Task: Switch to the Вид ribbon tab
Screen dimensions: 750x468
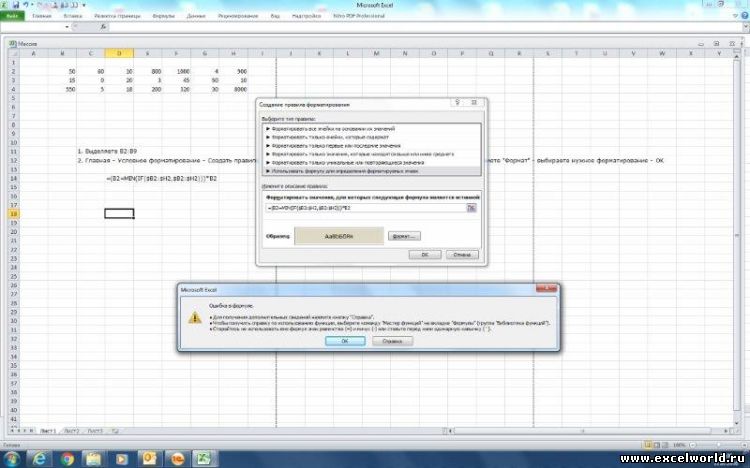Action: pos(275,16)
